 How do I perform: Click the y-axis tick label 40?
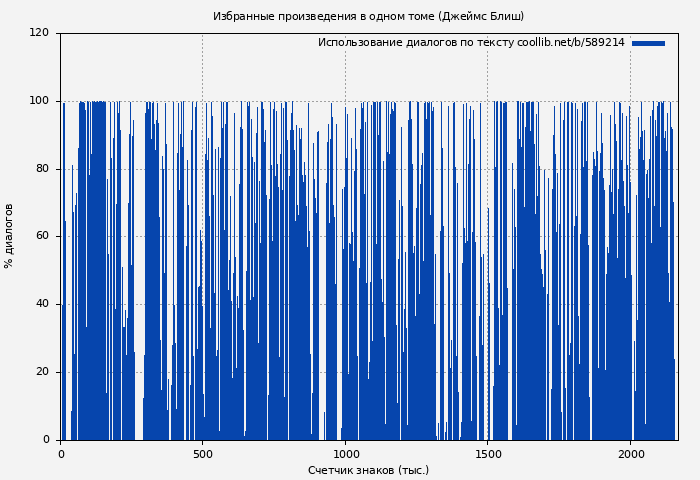pos(42,305)
